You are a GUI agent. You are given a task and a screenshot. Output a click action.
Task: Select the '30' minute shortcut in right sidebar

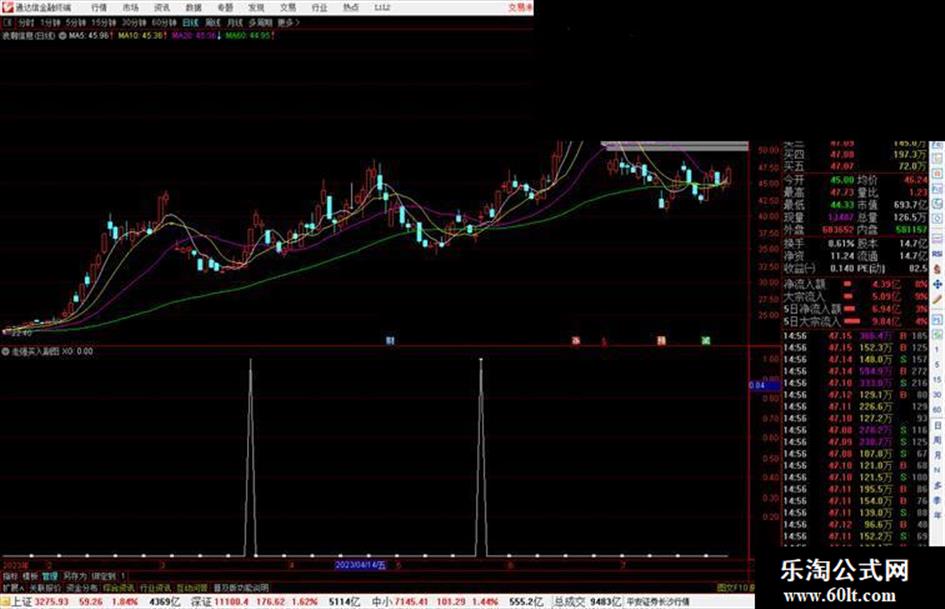click(x=937, y=395)
